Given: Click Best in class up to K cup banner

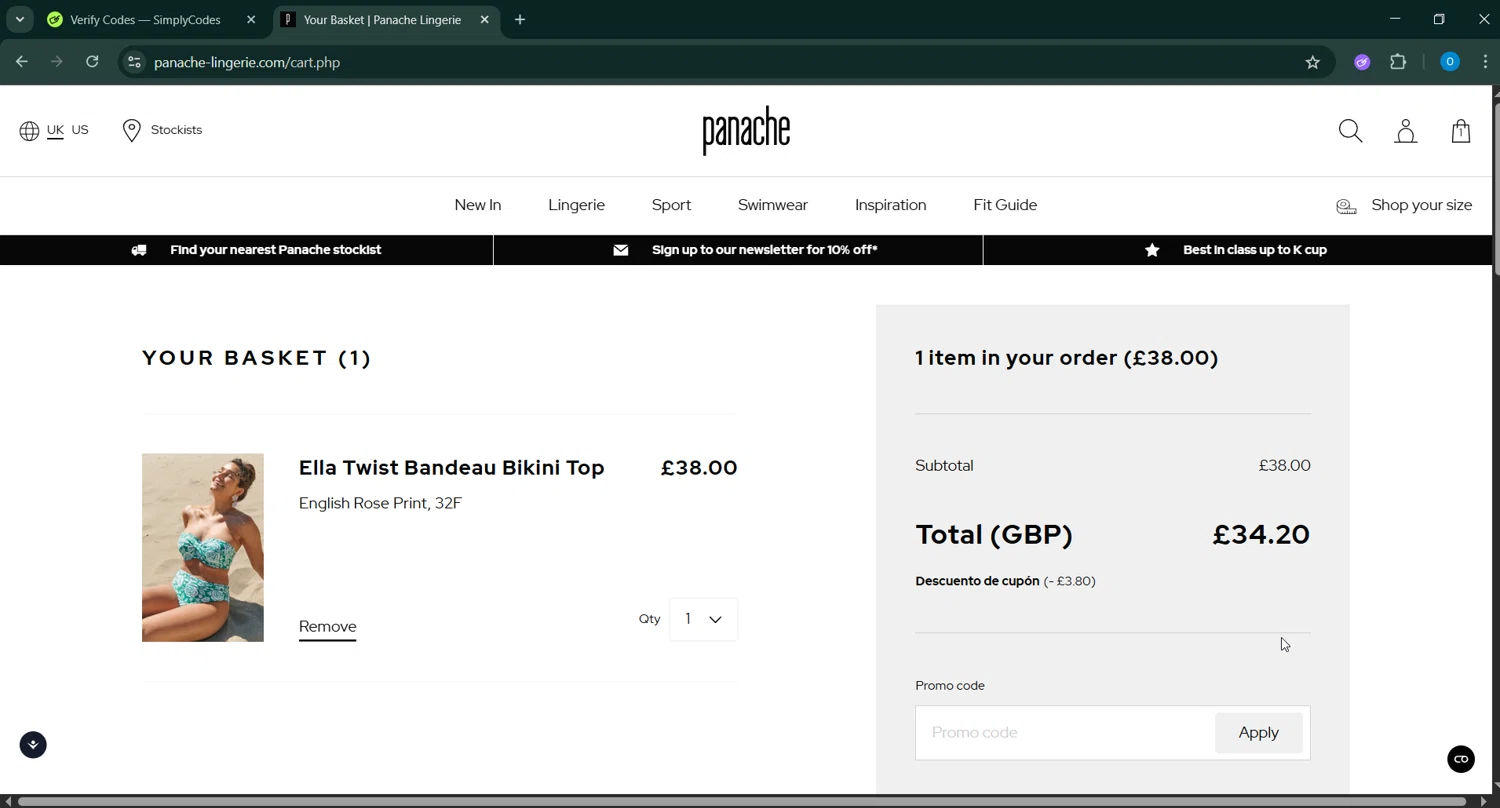Looking at the screenshot, I should [1254, 250].
